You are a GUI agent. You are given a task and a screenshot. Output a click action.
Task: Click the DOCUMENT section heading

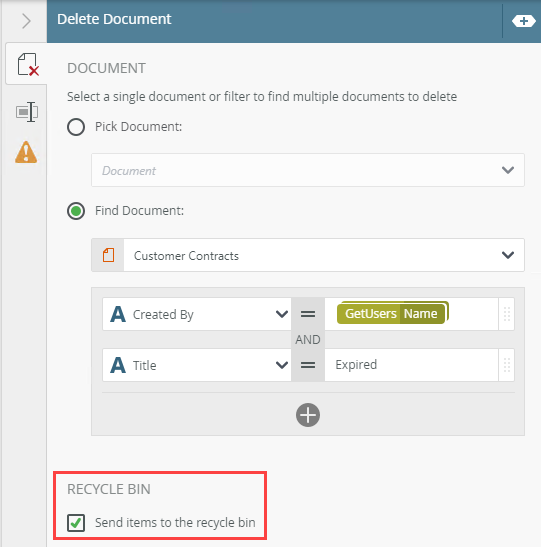tap(106, 68)
